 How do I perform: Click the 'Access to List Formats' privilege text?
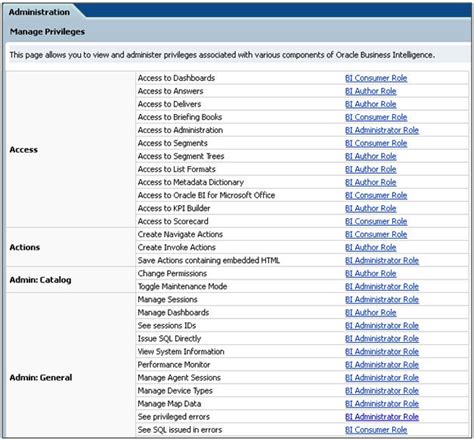coord(177,169)
